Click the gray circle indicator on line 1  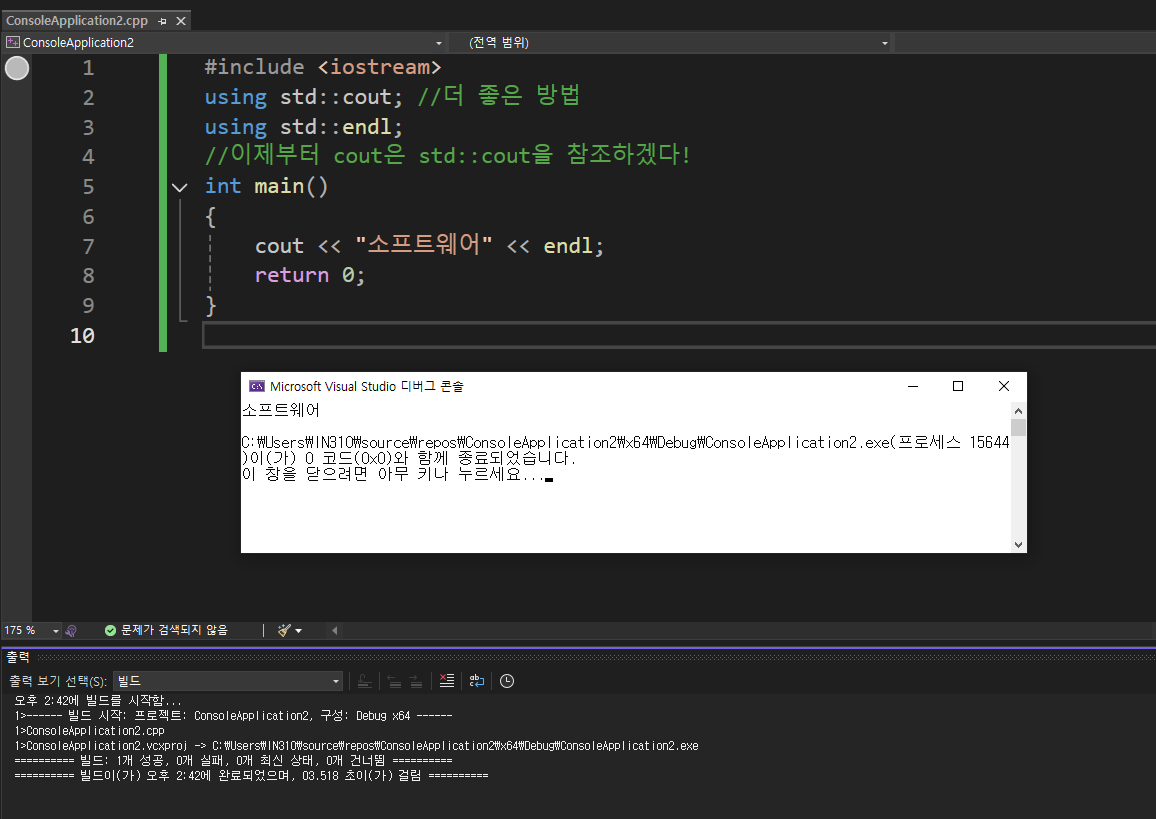17,68
